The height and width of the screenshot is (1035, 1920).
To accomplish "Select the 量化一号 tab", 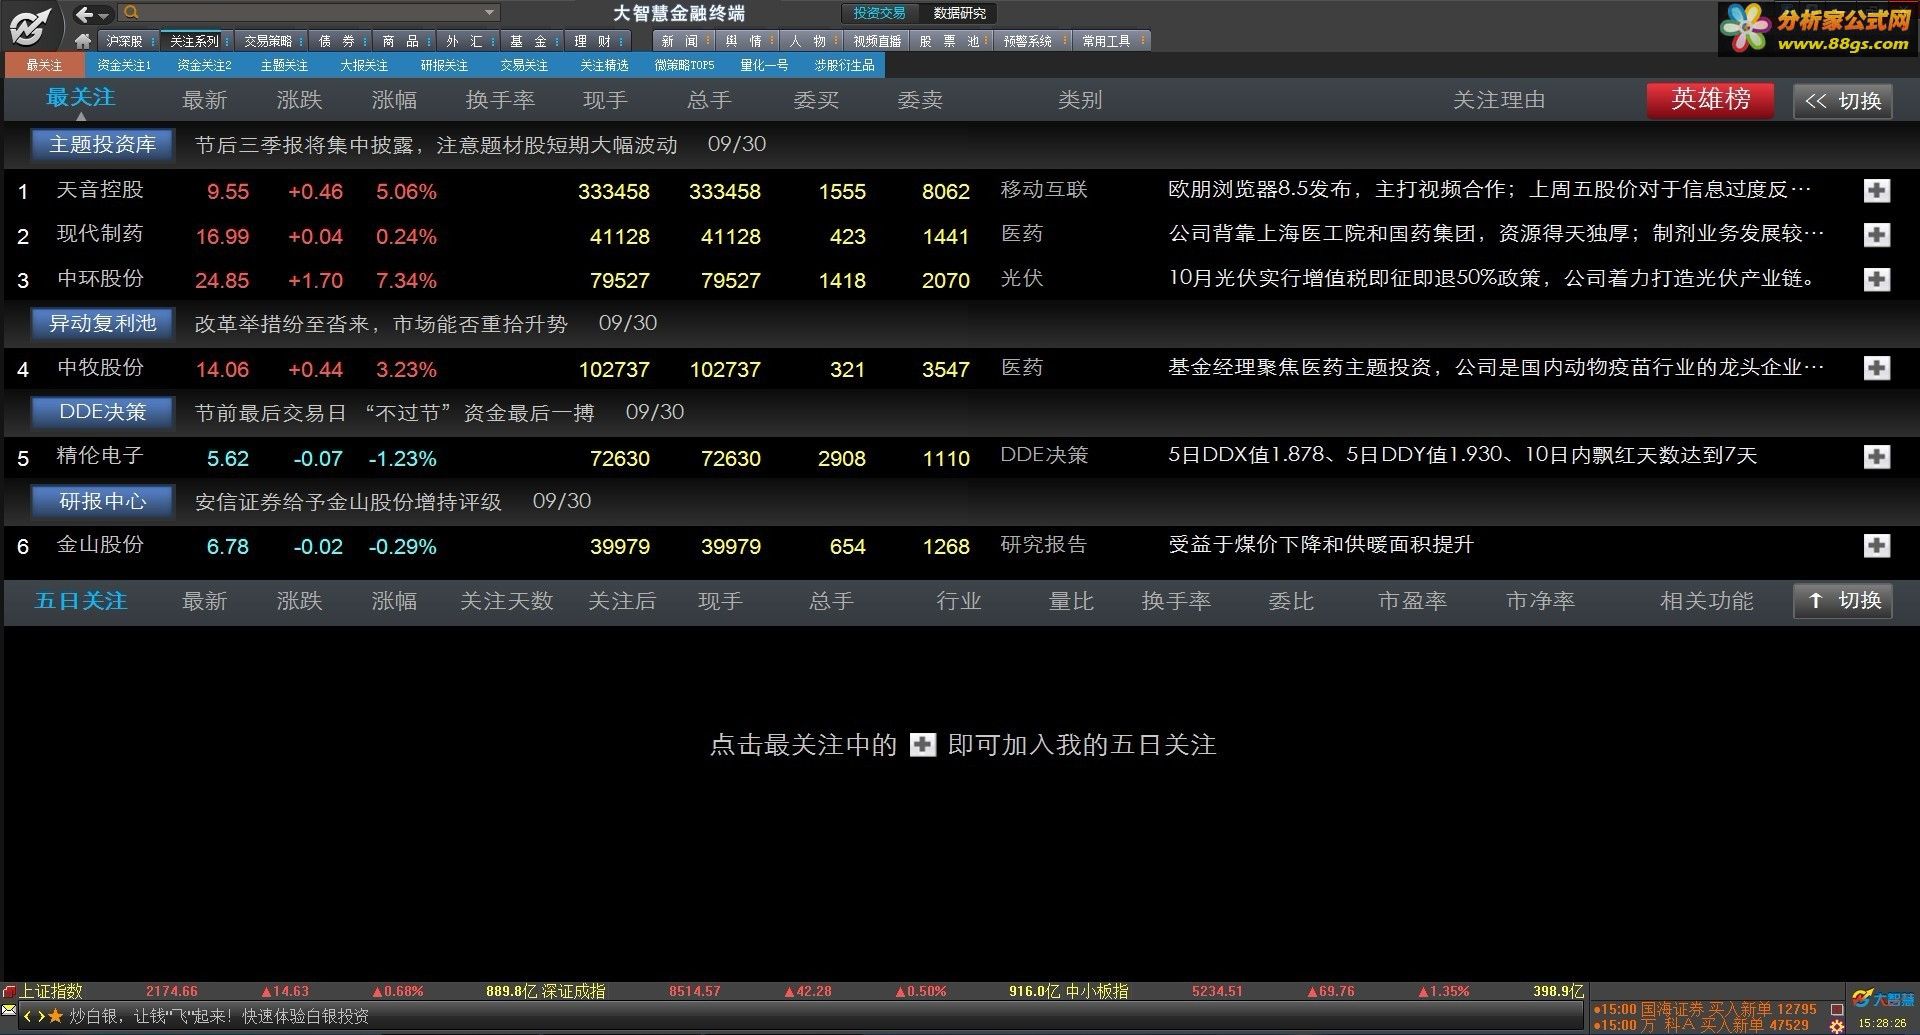I will click(x=764, y=65).
